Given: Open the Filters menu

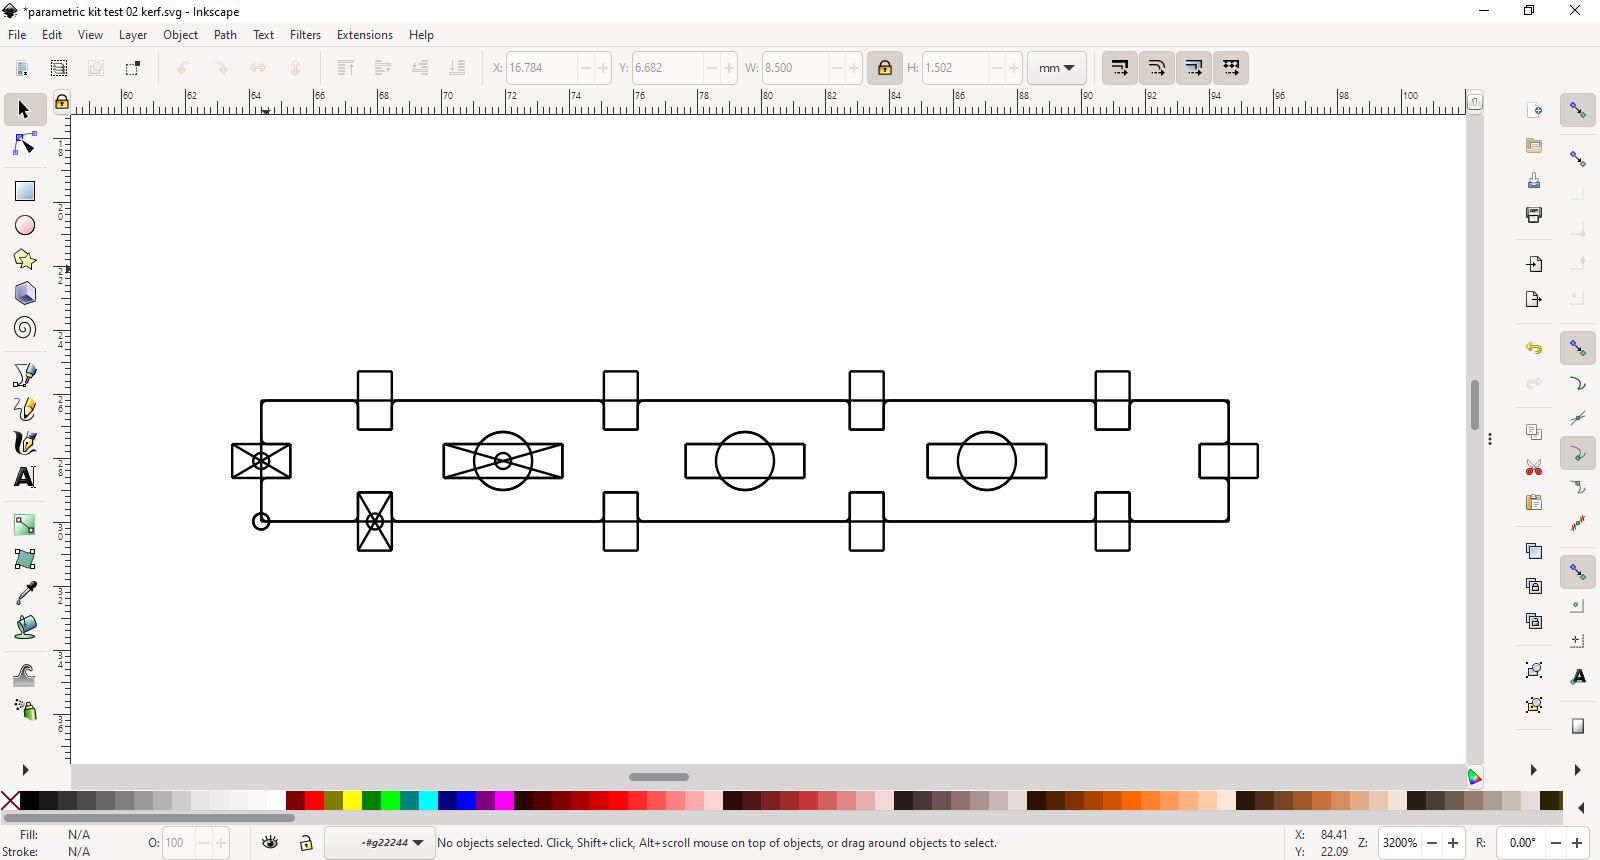Looking at the screenshot, I should 305,34.
